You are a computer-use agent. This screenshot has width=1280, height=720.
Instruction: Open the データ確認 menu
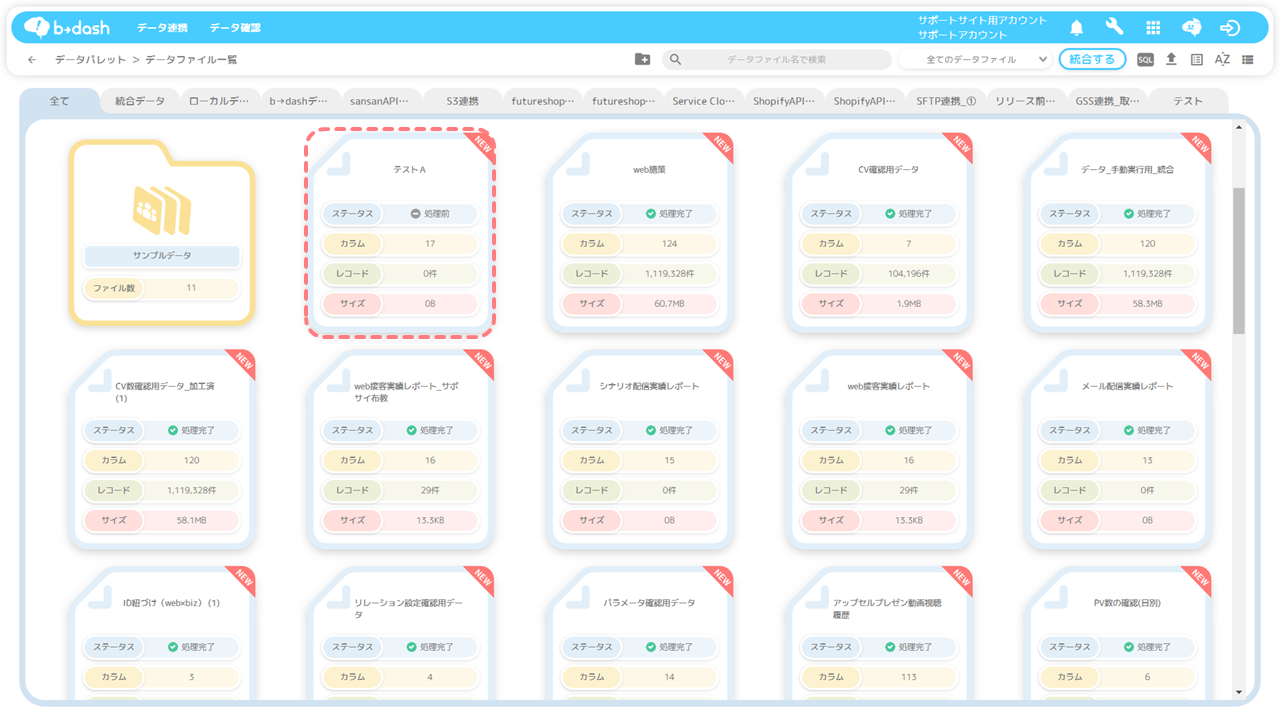pos(235,27)
